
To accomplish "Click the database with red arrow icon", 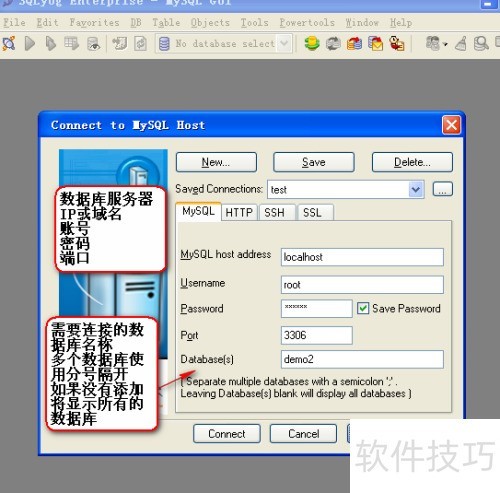I will [x=354, y=43].
